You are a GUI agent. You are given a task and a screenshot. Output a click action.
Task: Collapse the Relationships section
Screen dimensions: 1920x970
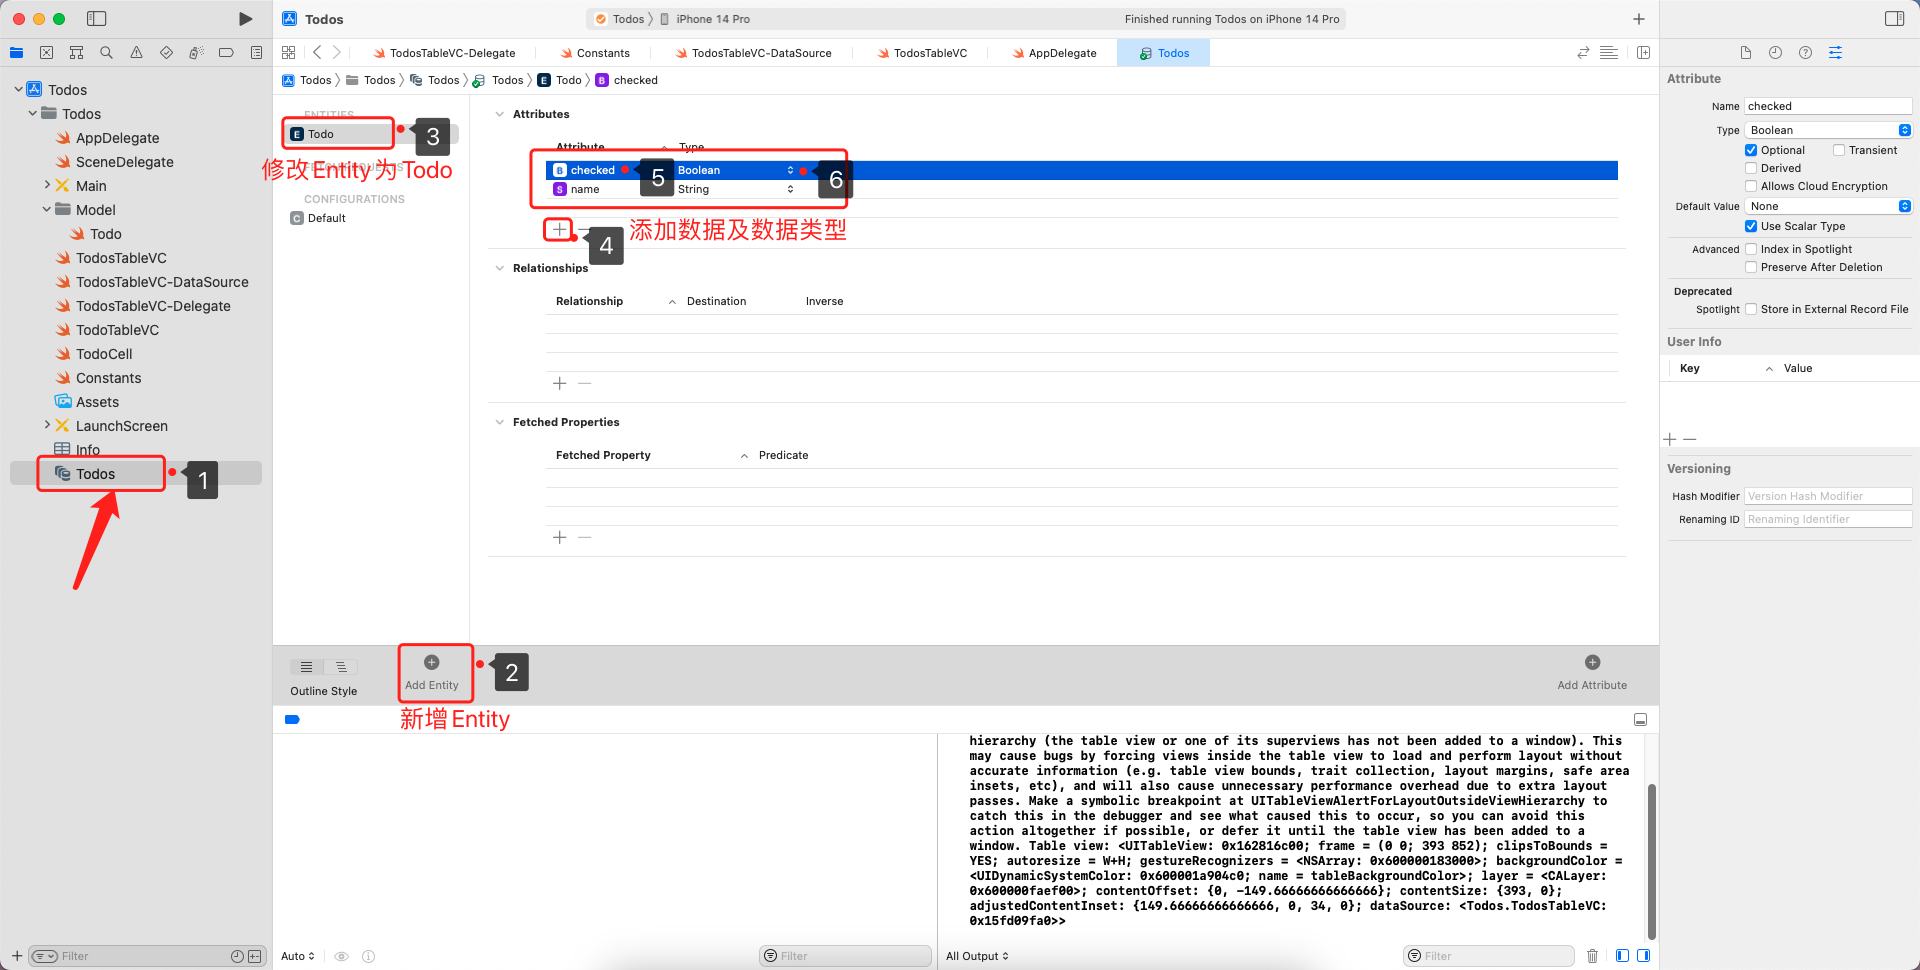[x=500, y=268]
